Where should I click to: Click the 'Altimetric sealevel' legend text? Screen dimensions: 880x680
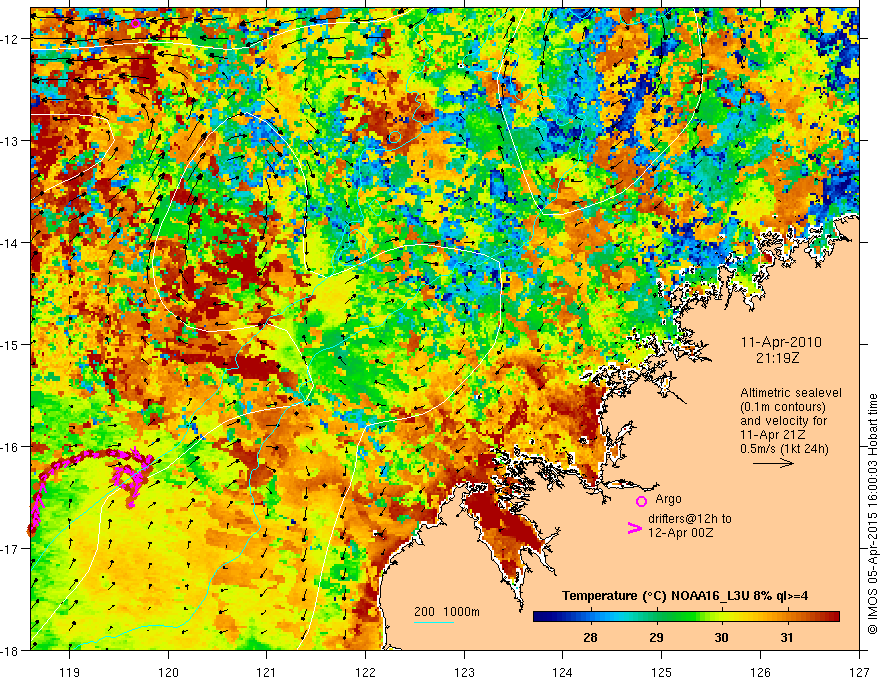click(x=791, y=393)
